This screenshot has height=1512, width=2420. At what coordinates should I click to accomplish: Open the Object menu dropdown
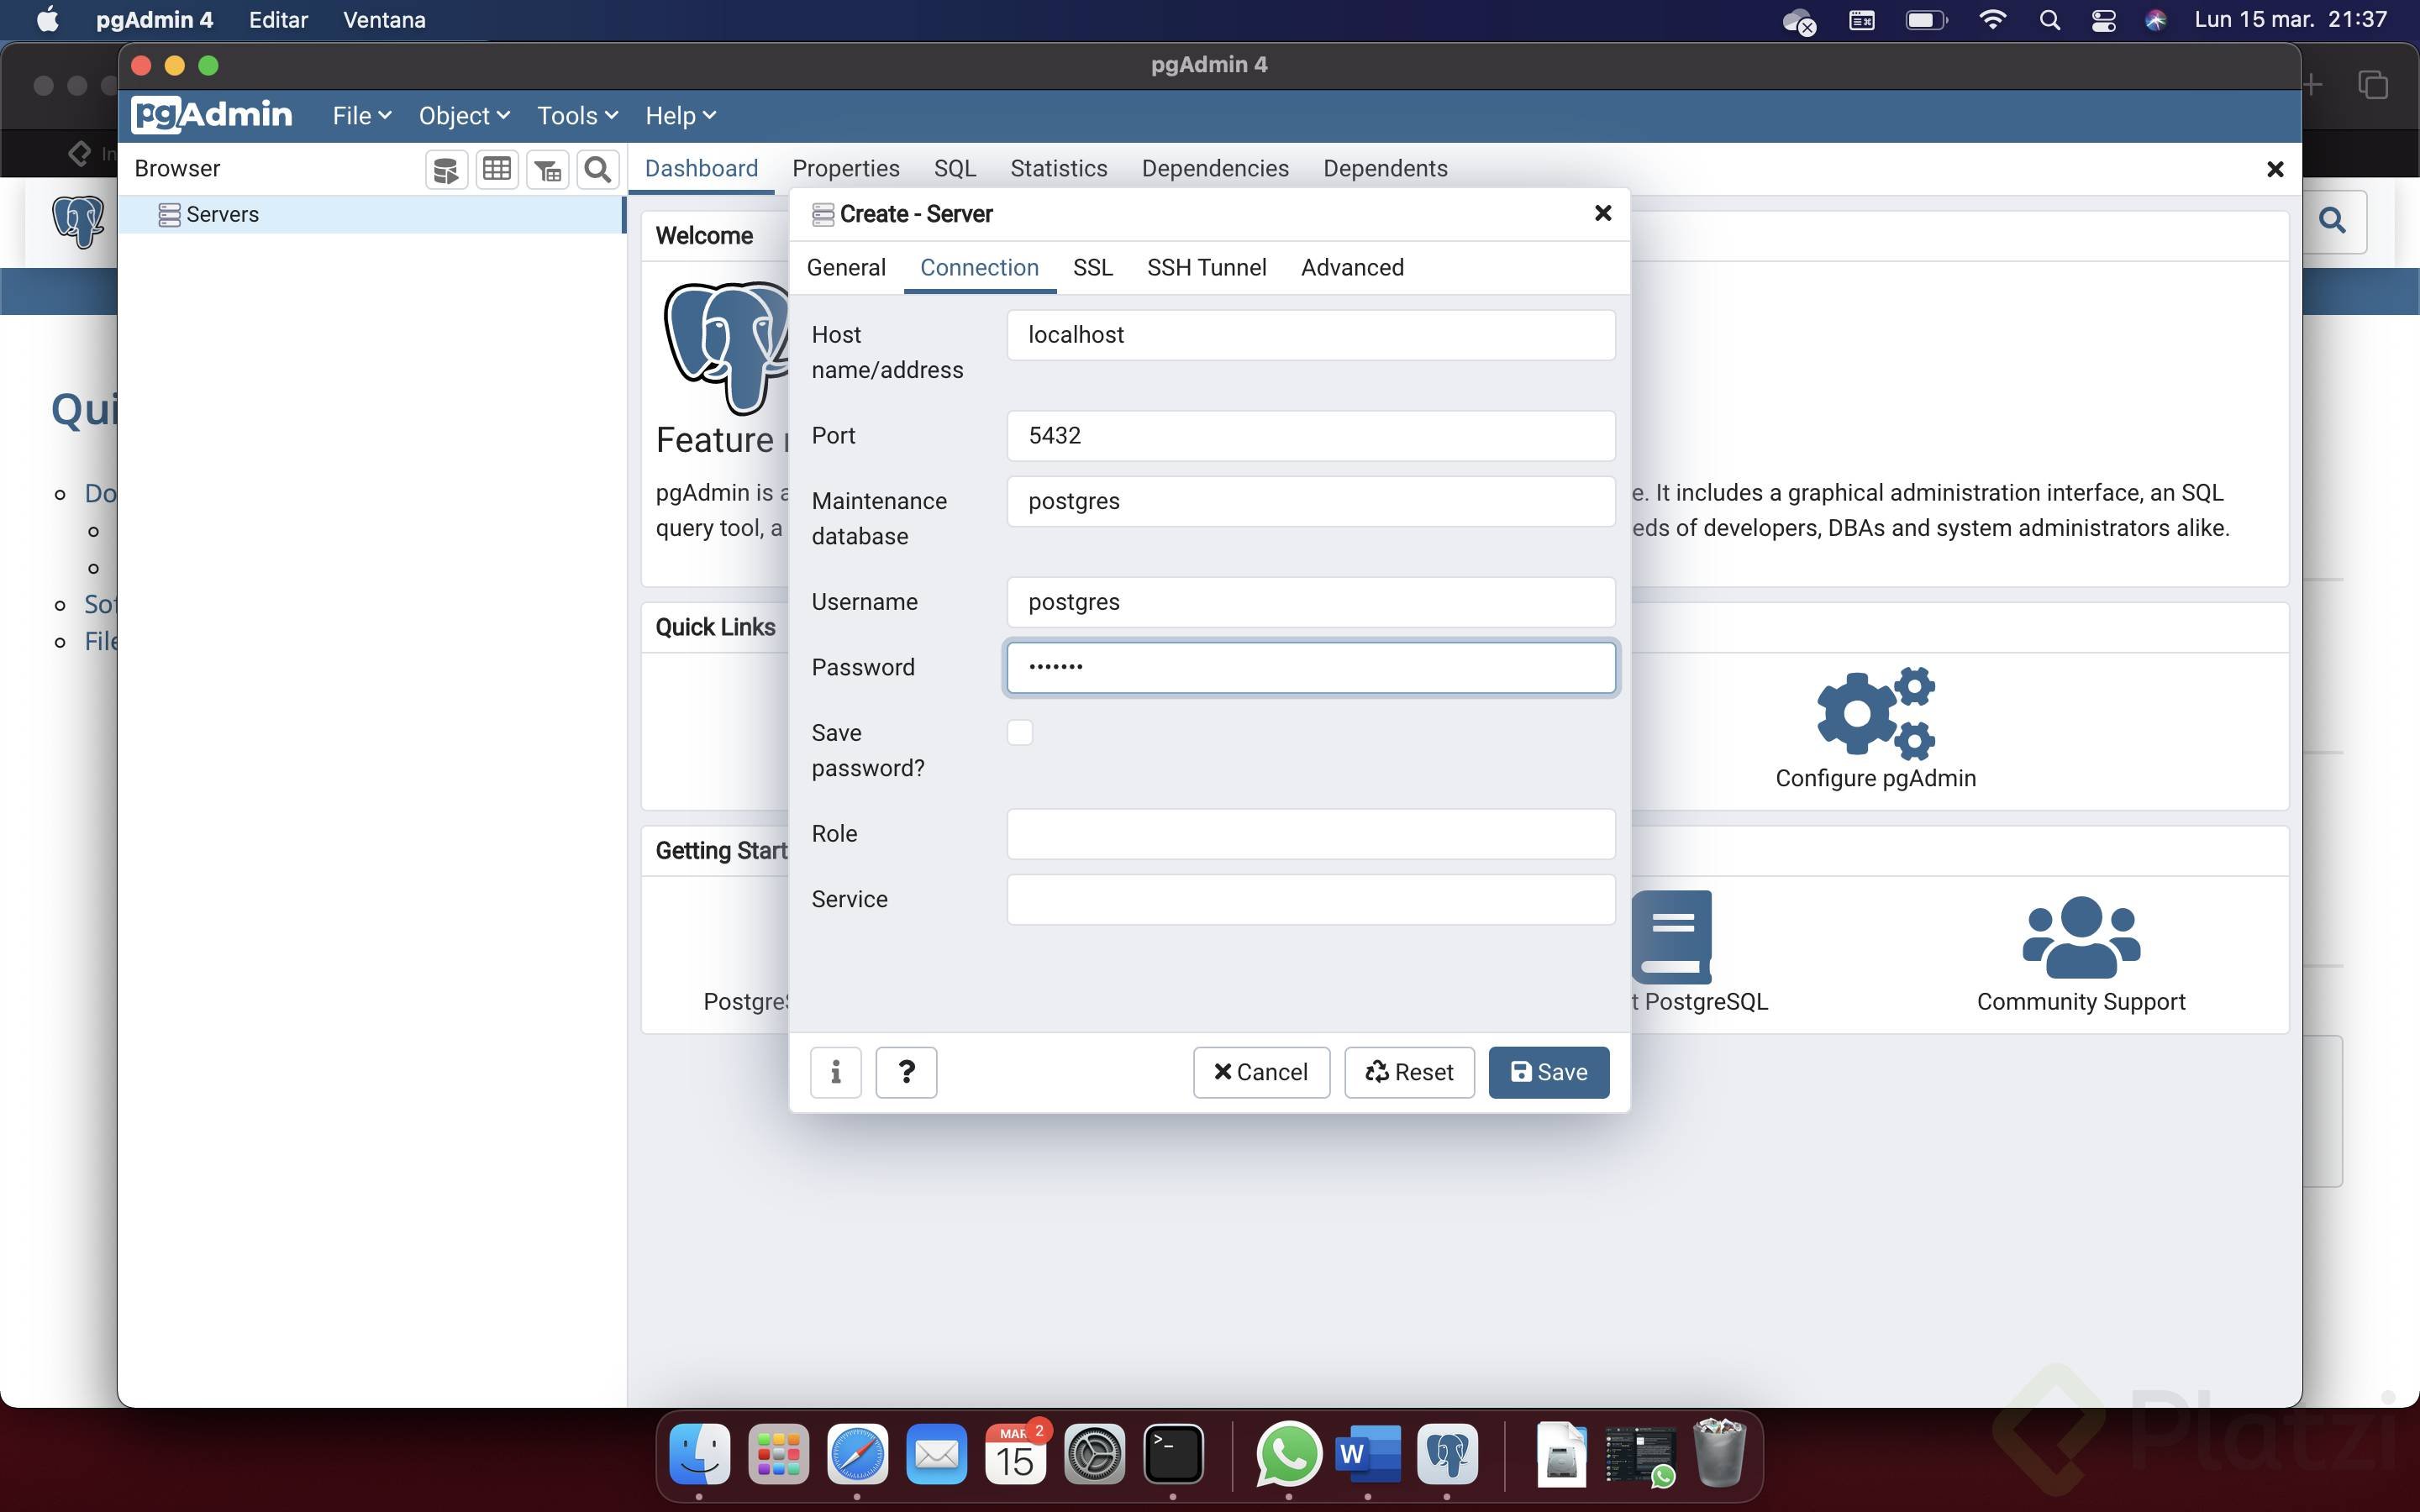[x=464, y=116]
